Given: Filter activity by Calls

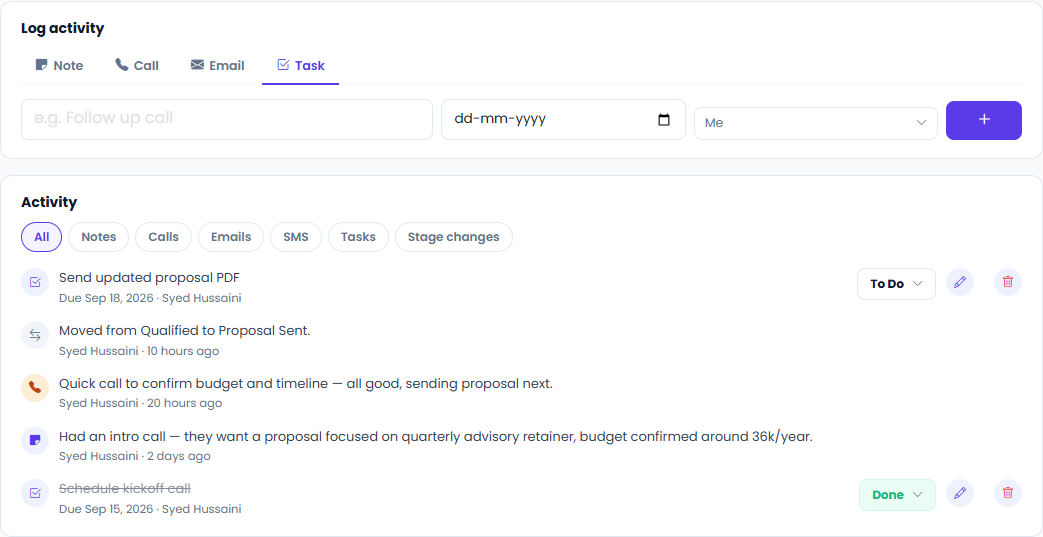Looking at the screenshot, I should [x=164, y=237].
